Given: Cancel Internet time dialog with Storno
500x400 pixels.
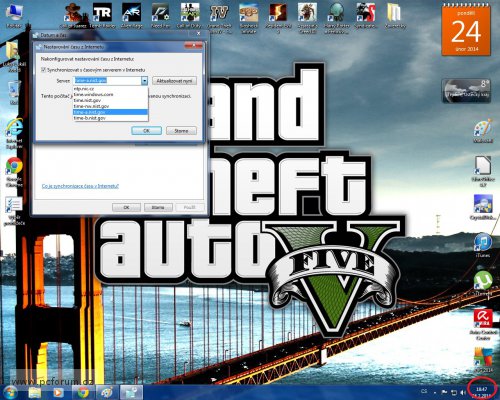Looking at the screenshot, I should click(x=181, y=131).
